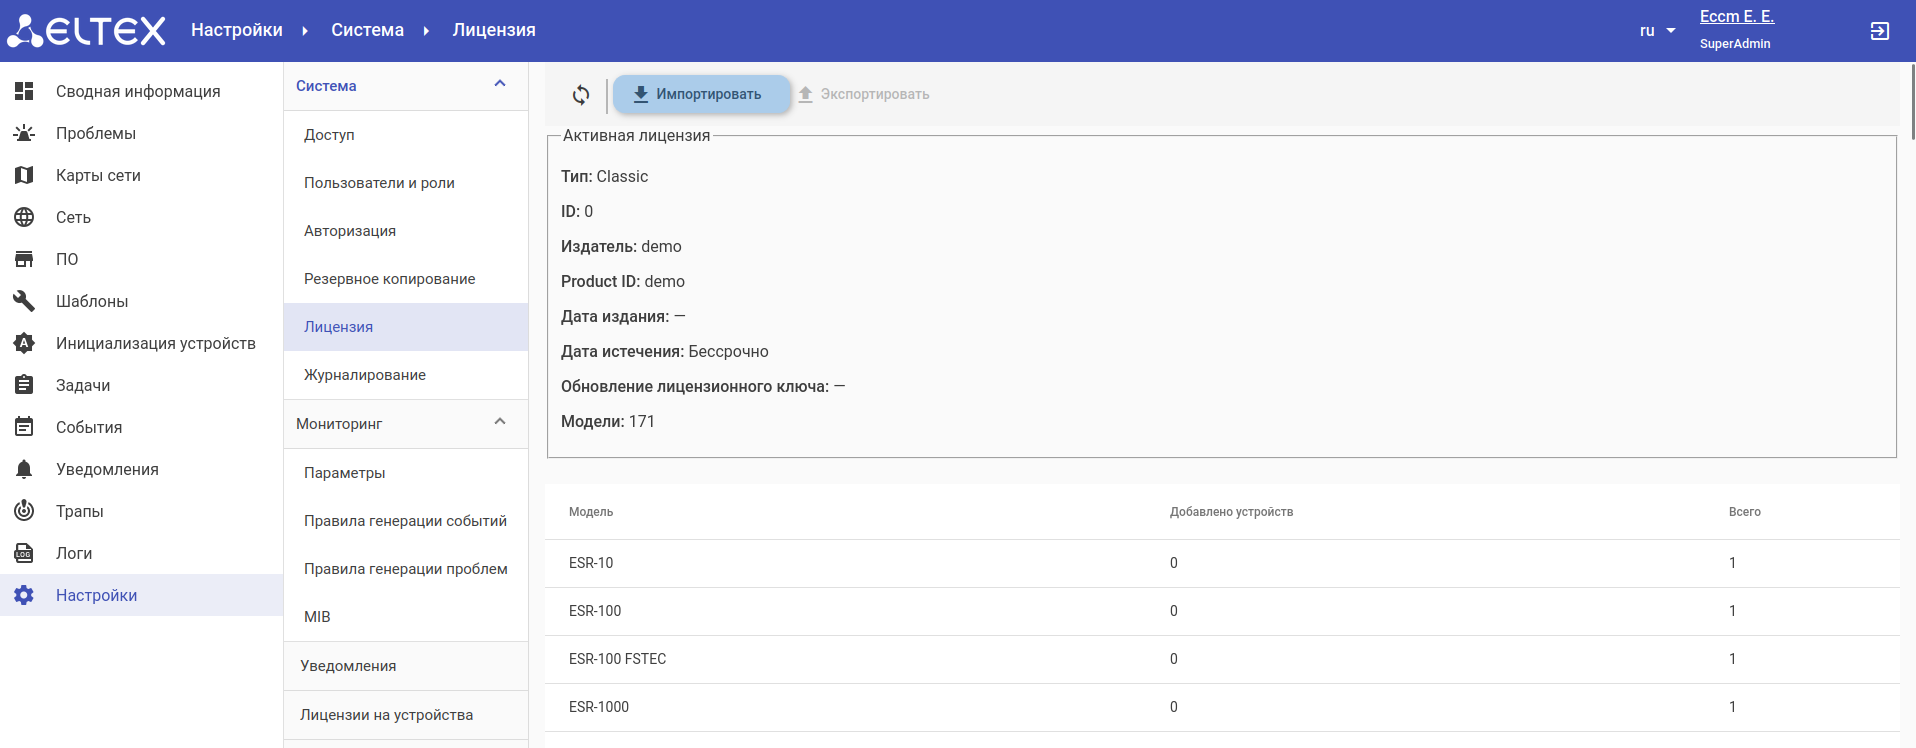Open Журналирование settings item
Viewport: 1916px width, 748px height.
tap(364, 375)
